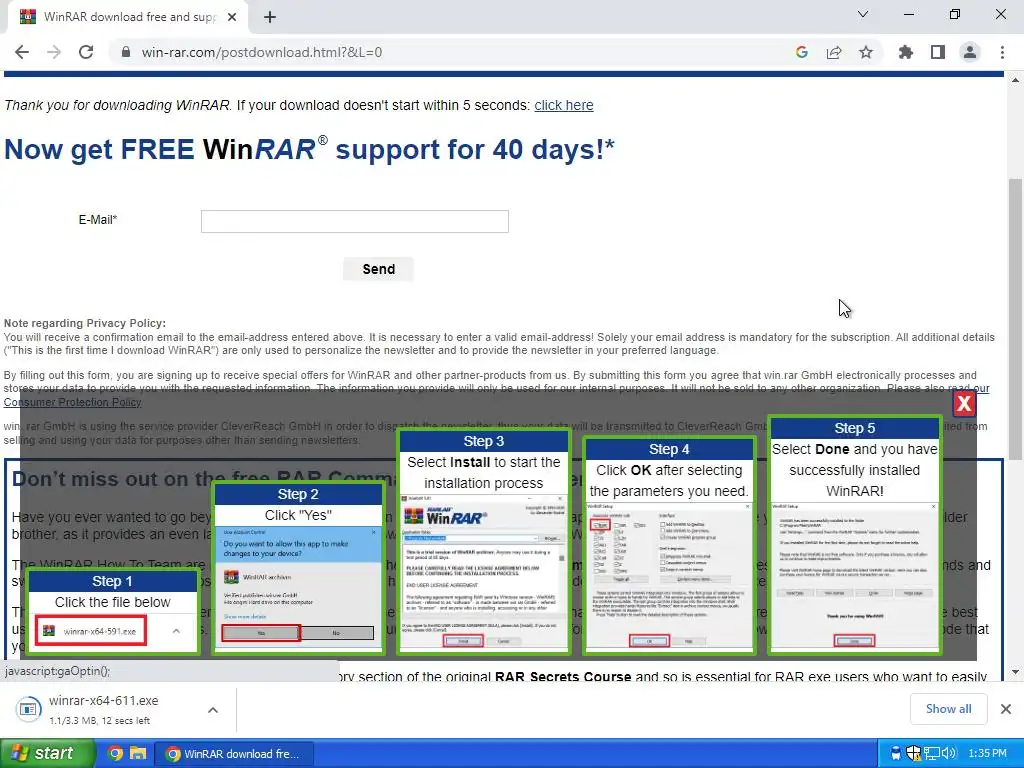Open a new tab with plus button
Image resolution: width=1024 pixels, height=768 pixels.
click(x=270, y=17)
